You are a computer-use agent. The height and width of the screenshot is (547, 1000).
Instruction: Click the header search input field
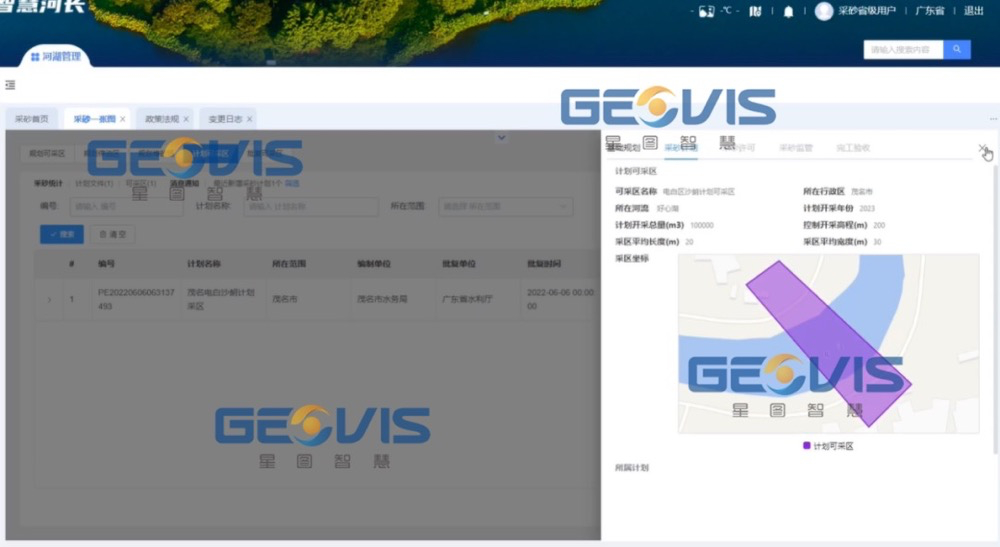pos(903,49)
